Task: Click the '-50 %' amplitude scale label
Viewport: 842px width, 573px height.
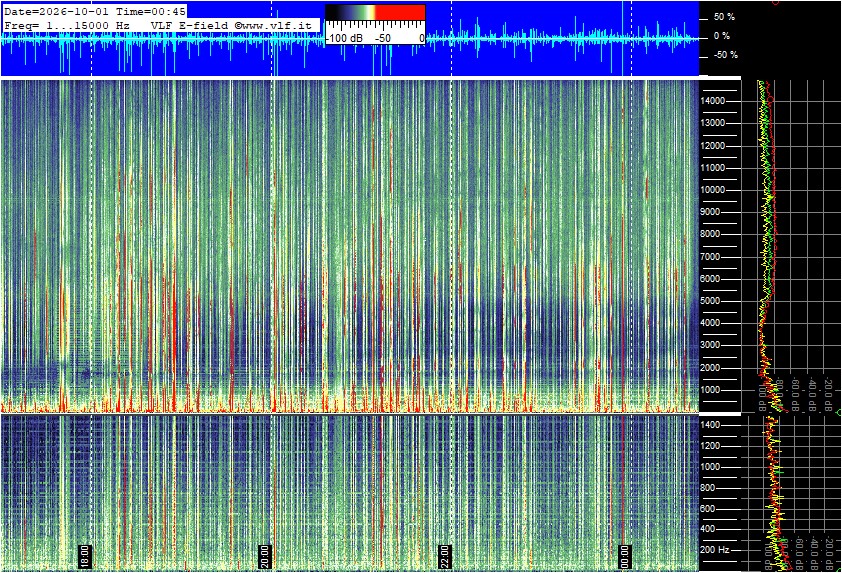Action: 726,55
